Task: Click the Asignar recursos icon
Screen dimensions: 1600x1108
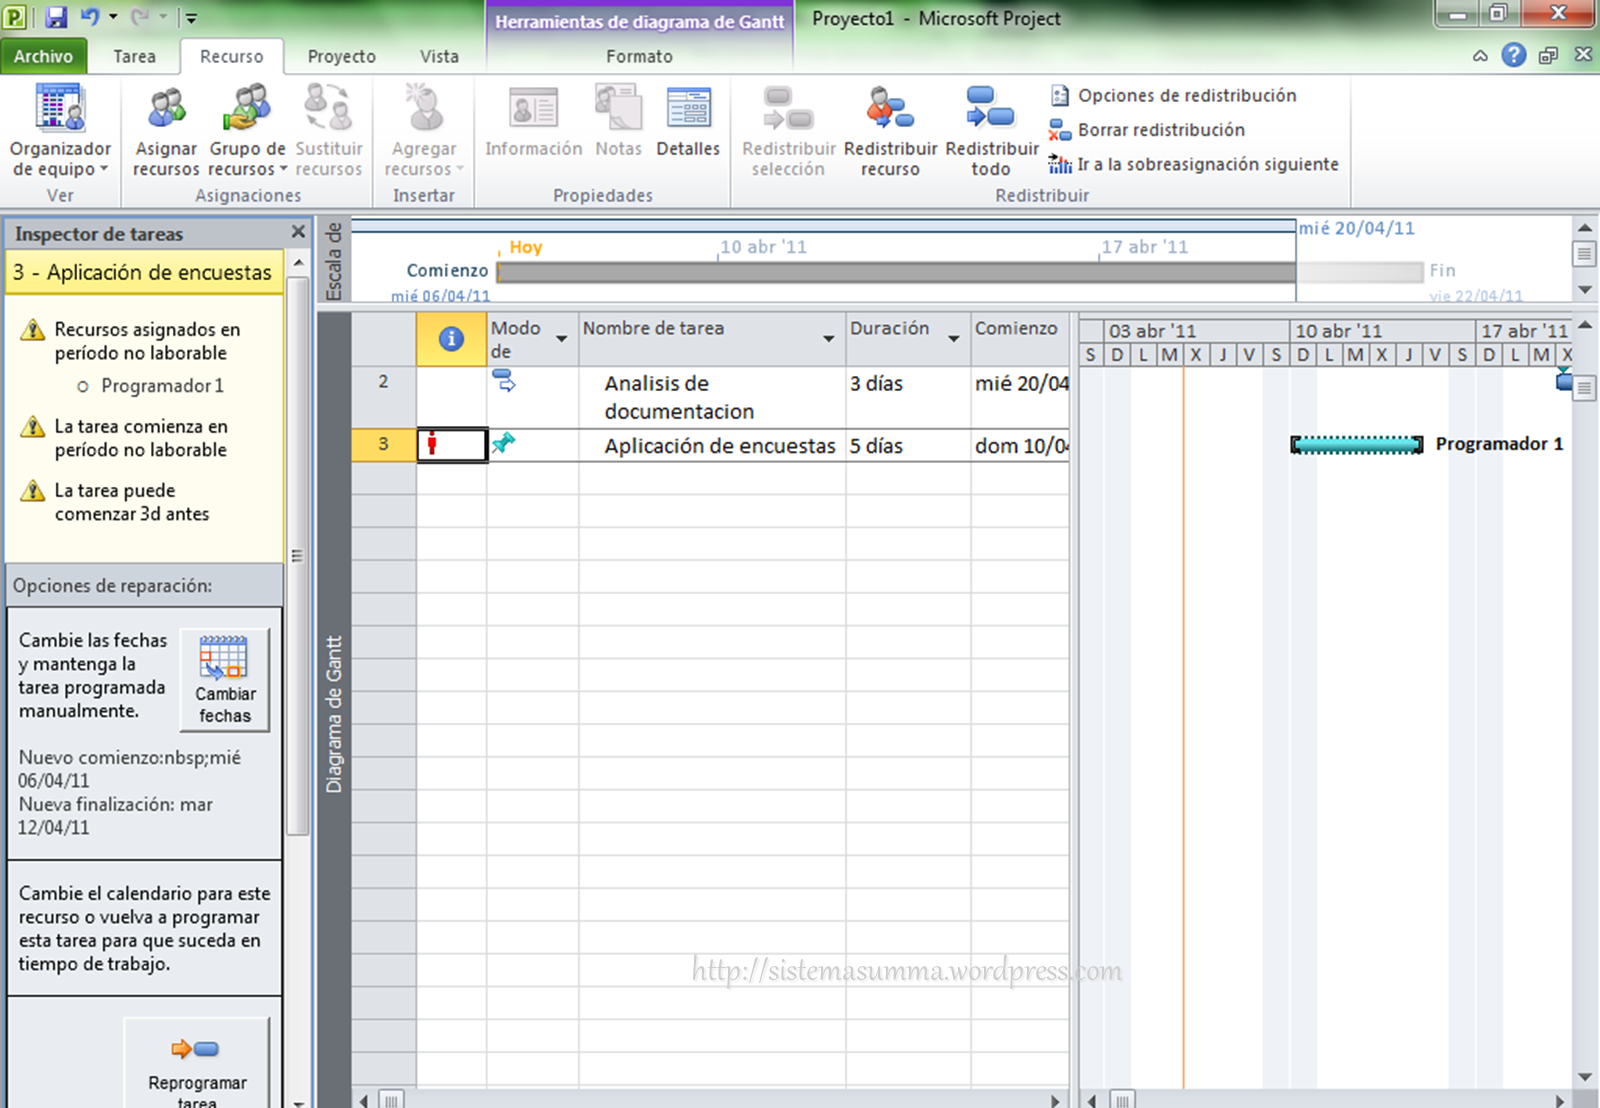Action: 166,110
